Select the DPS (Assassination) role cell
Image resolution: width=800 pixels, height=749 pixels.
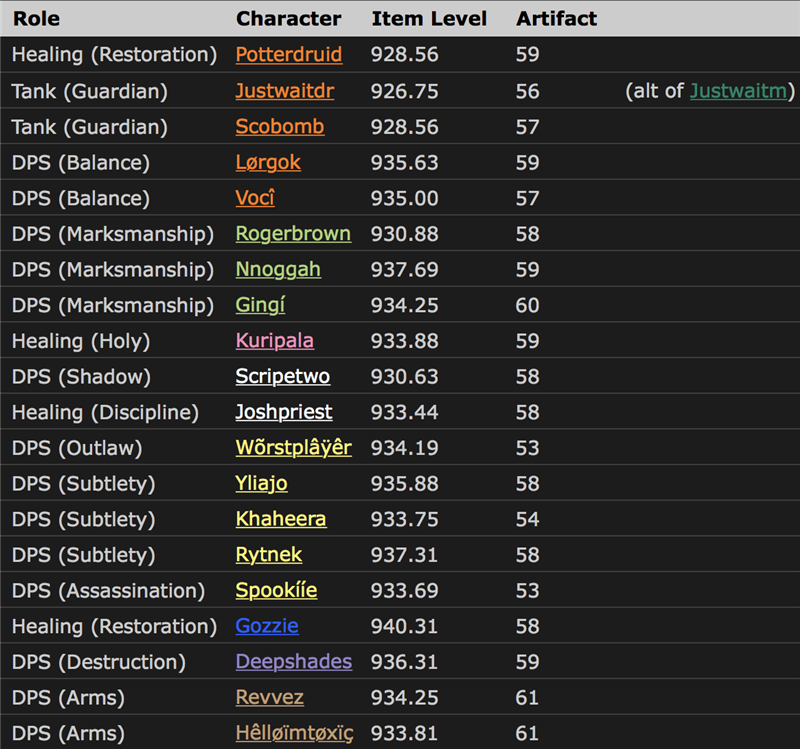point(109,591)
